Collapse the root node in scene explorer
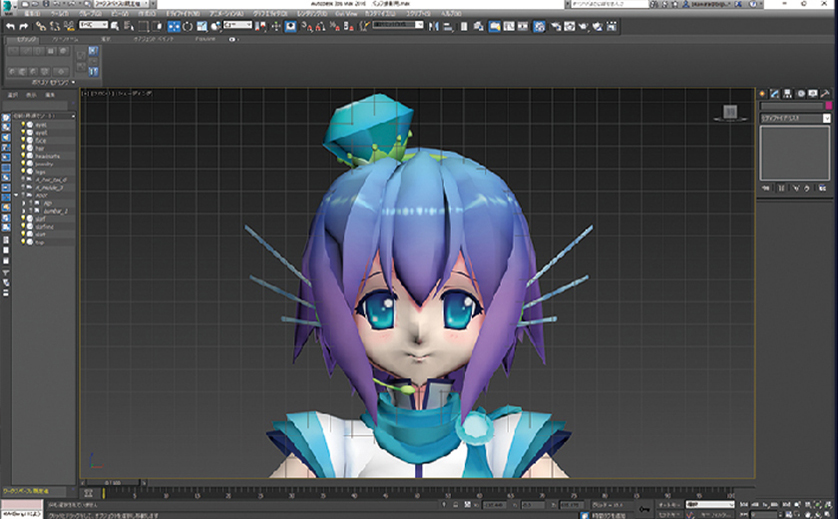The height and width of the screenshot is (519, 838). 16,196
